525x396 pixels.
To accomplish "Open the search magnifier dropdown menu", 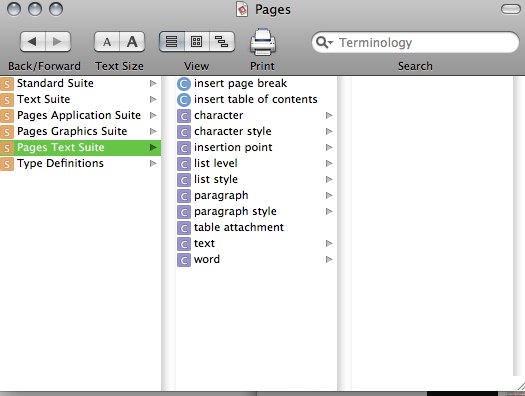I will 324,43.
